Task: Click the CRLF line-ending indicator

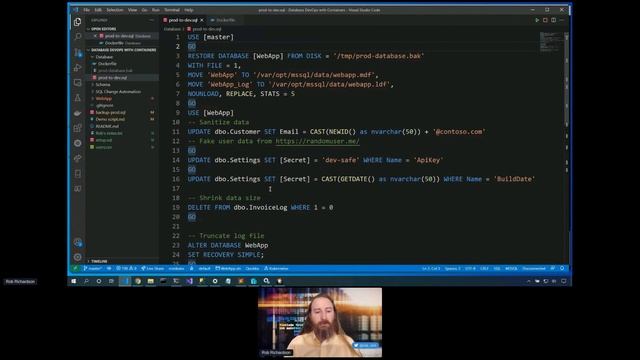Action: tap(484, 269)
